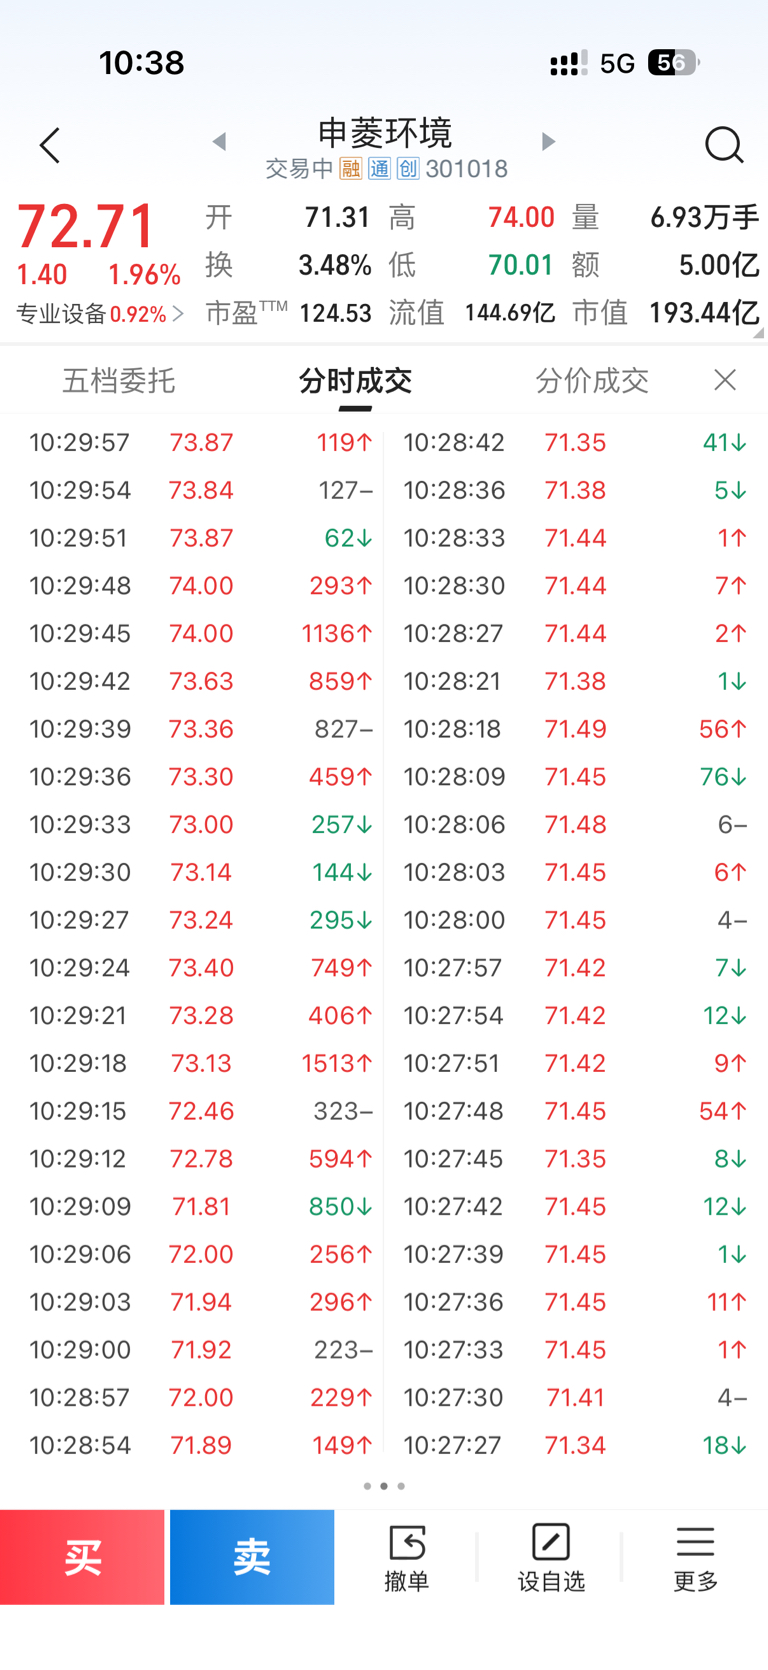Tap the 融 margin trading badge
Screen dimensions: 768x1670
(350, 169)
